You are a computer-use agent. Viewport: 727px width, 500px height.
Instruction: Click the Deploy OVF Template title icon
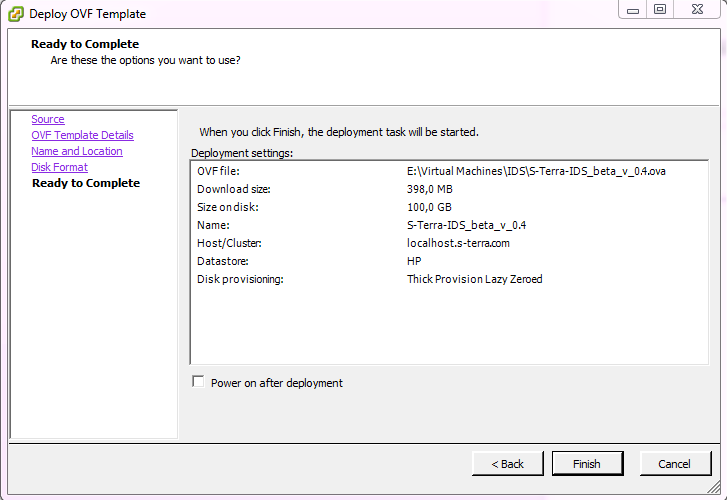[x=15, y=14]
